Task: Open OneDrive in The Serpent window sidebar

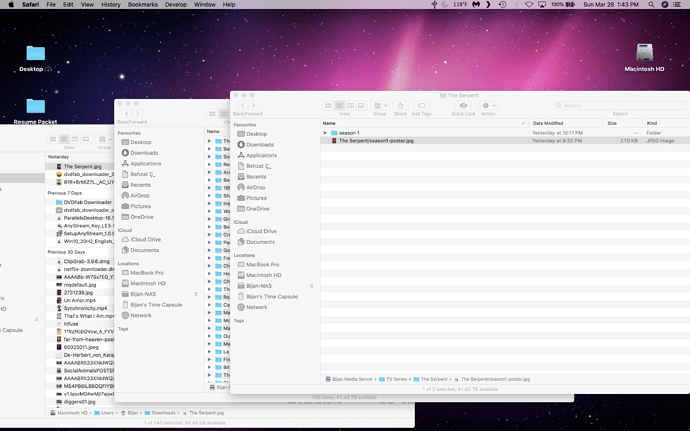Action: pyautogui.click(x=253, y=209)
